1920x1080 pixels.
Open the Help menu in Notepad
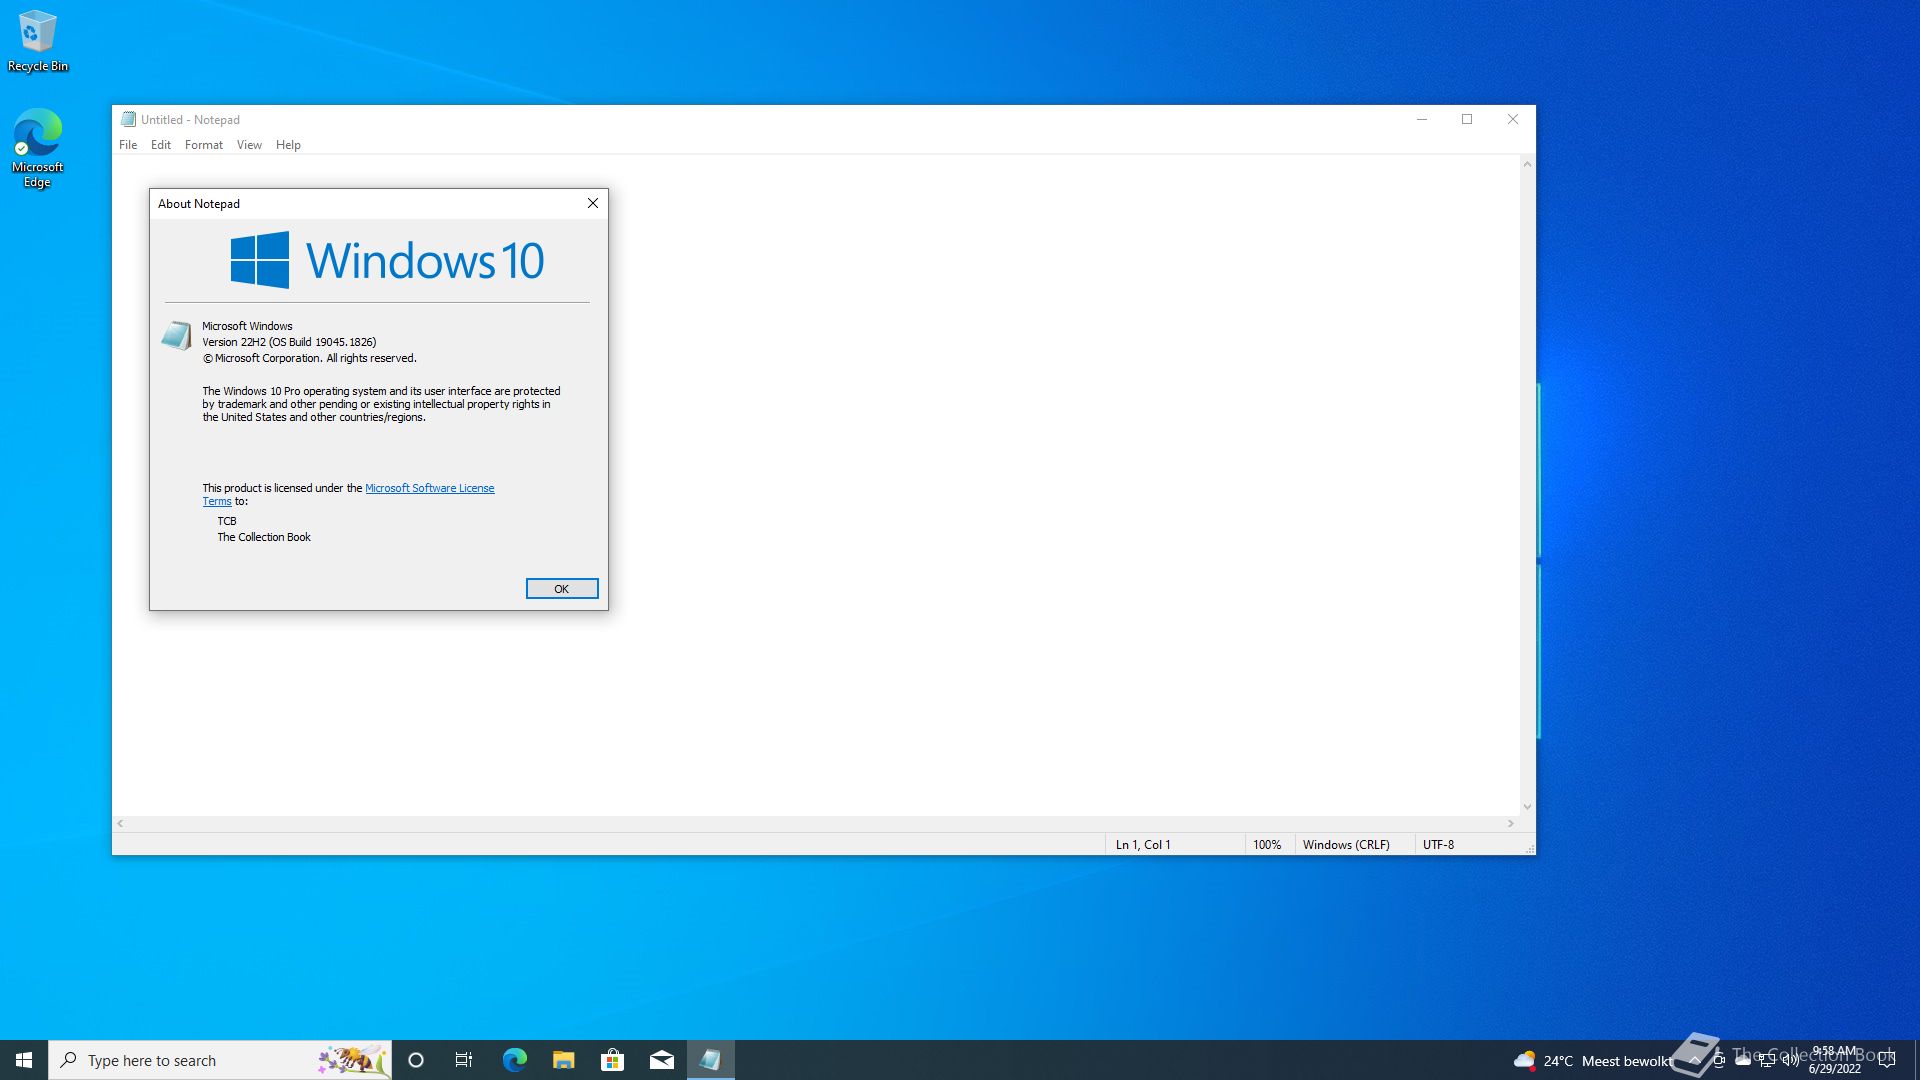[x=288, y=145]
